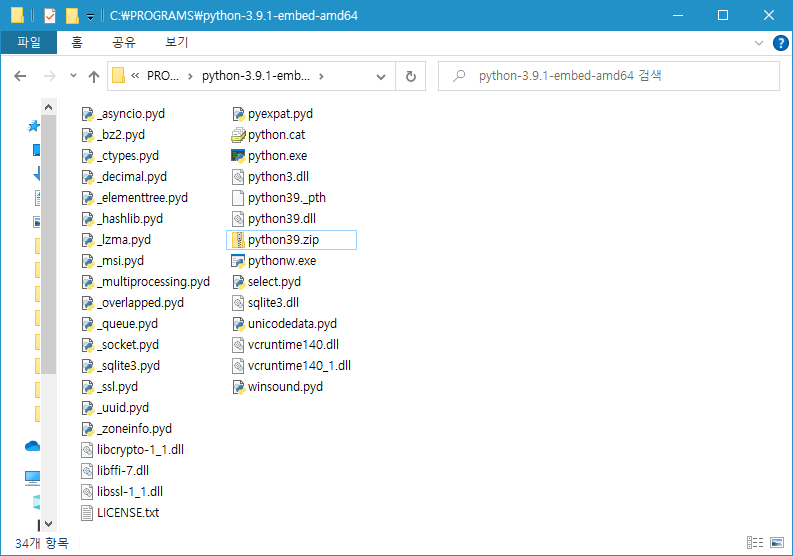Click the _ssl.pyd file icon
The width and height of the screenshot is (793, 556).
(87, 387)
